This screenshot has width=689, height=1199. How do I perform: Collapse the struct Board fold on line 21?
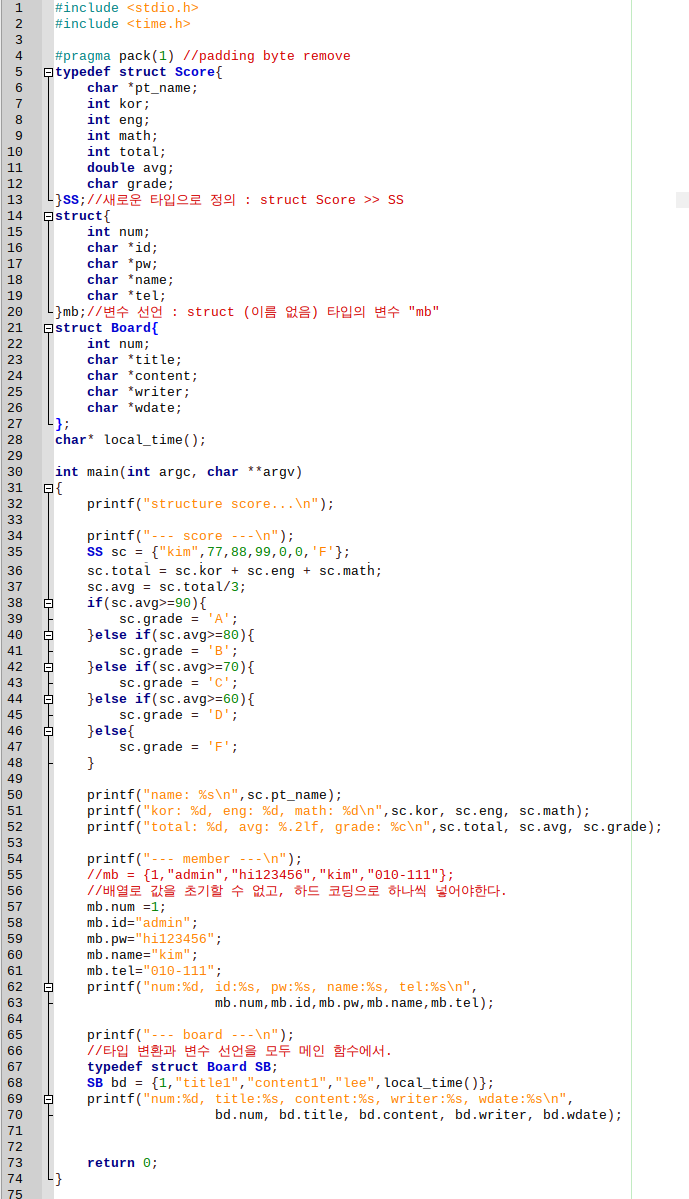[x=48, y=329]
